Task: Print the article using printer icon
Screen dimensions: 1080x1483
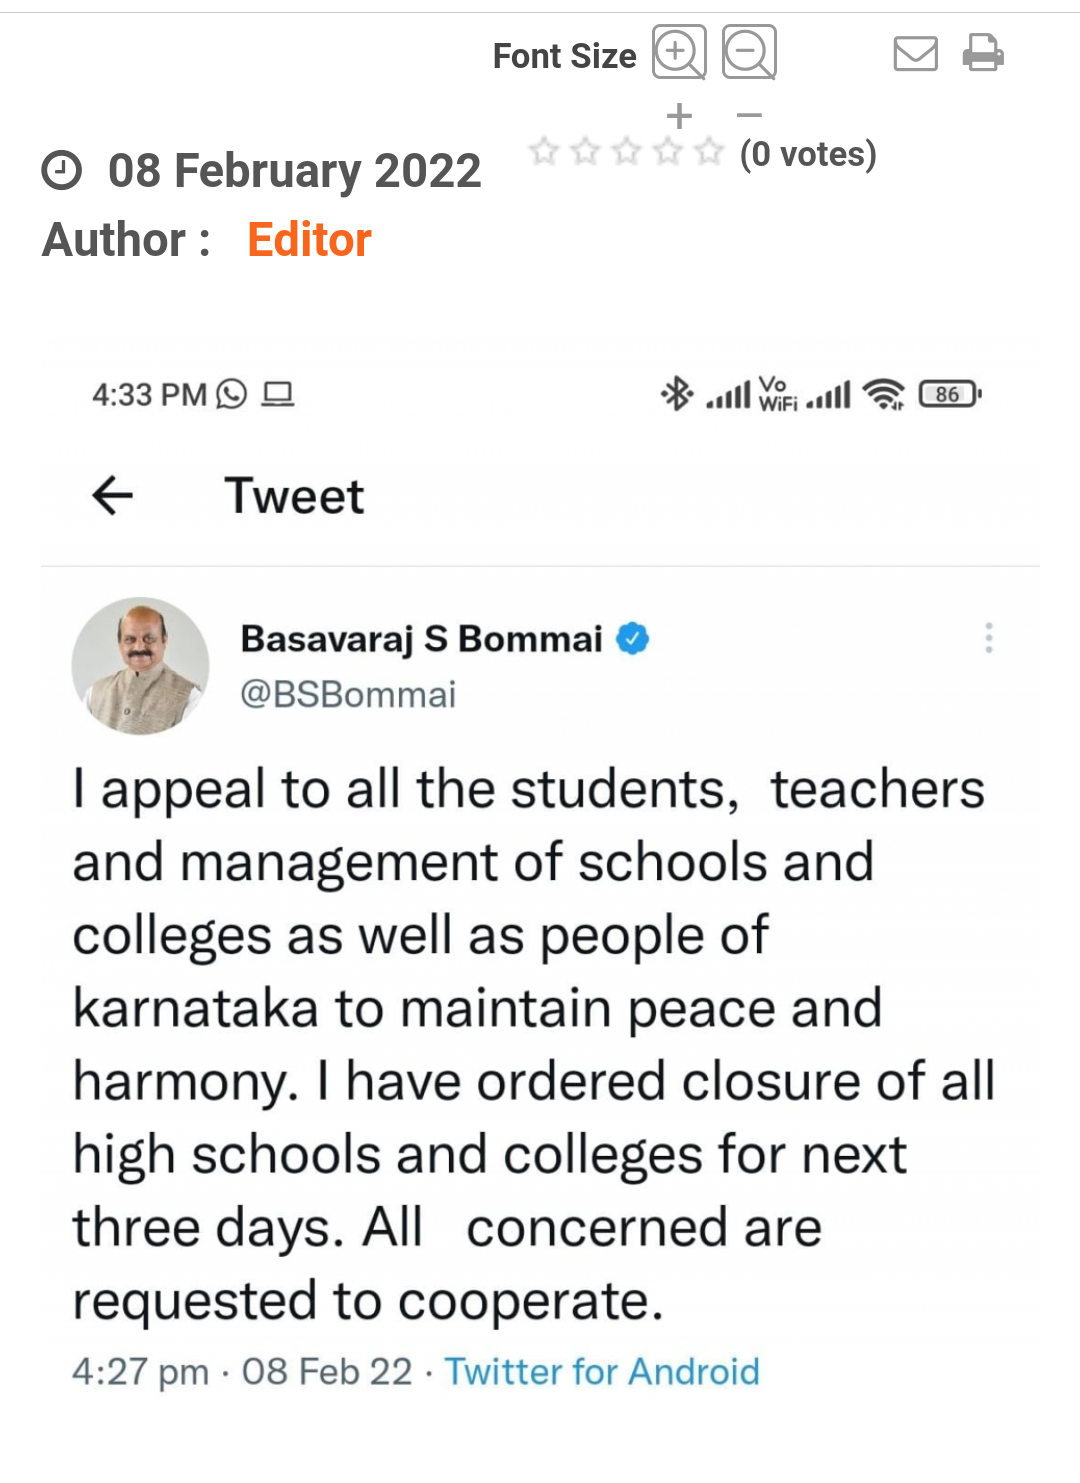Action: point(983,53)
